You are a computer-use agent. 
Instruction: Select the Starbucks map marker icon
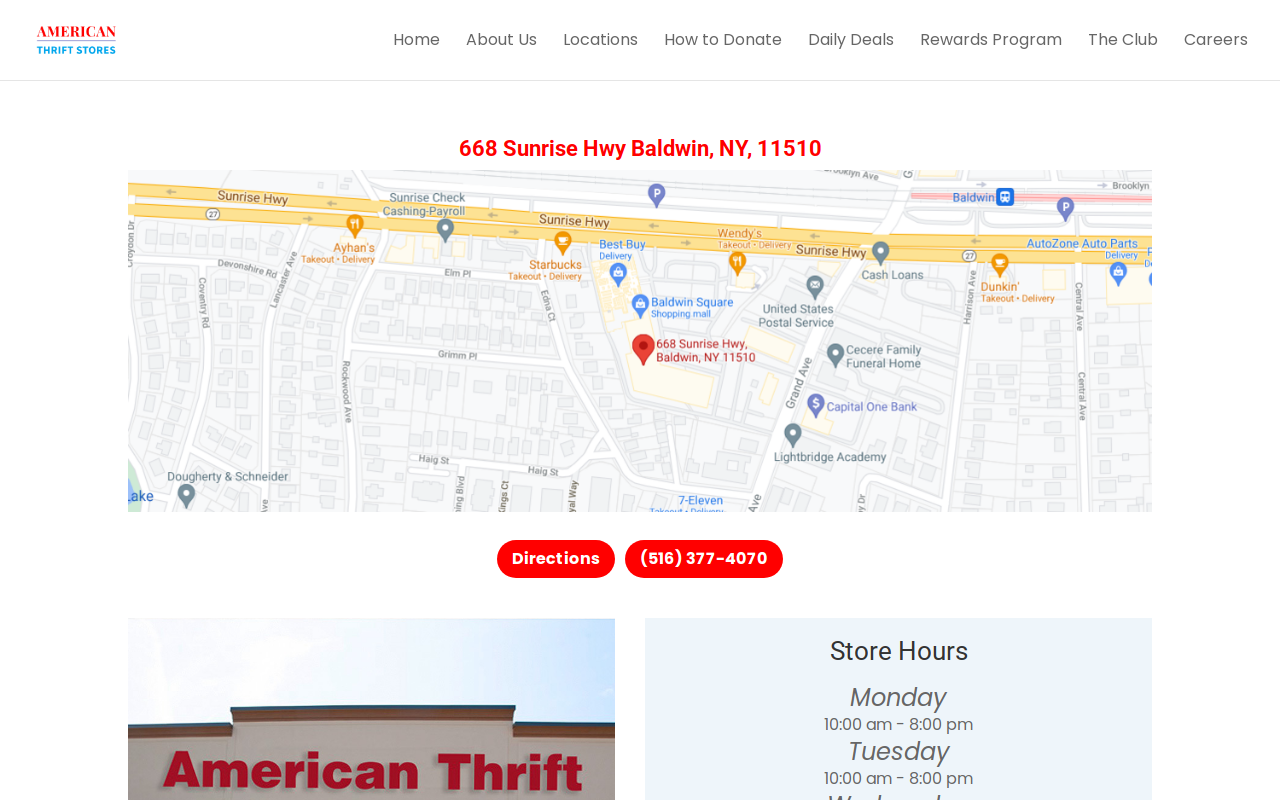pyautogui.click(x=563, y=242)
